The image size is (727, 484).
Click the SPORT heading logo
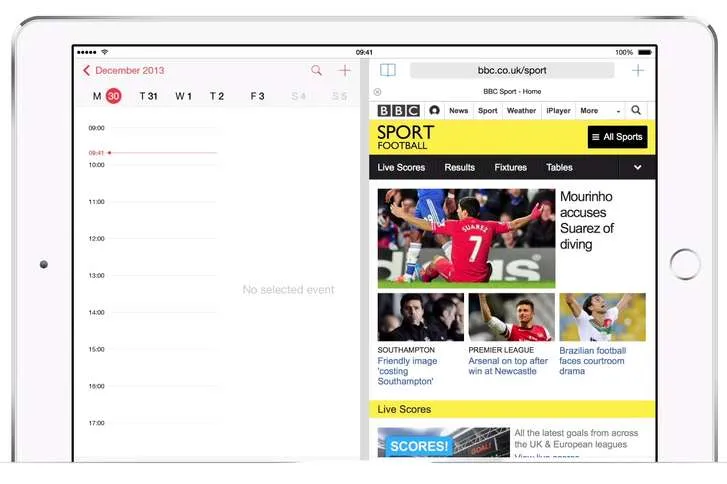tap(405, 132)
